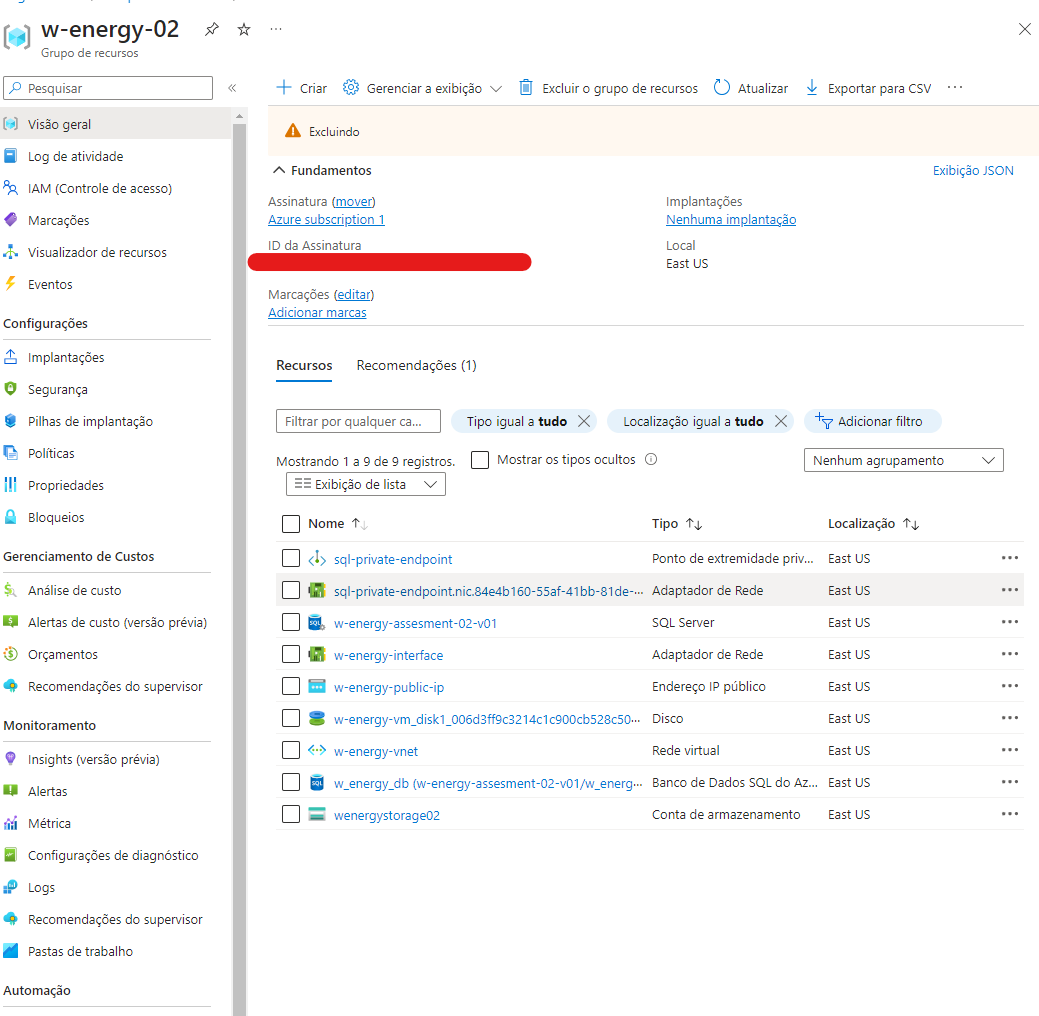Viewport: 1039px width, 1016px height.
Task: Click the Adicionar filtro button
Action: (872, 422)
